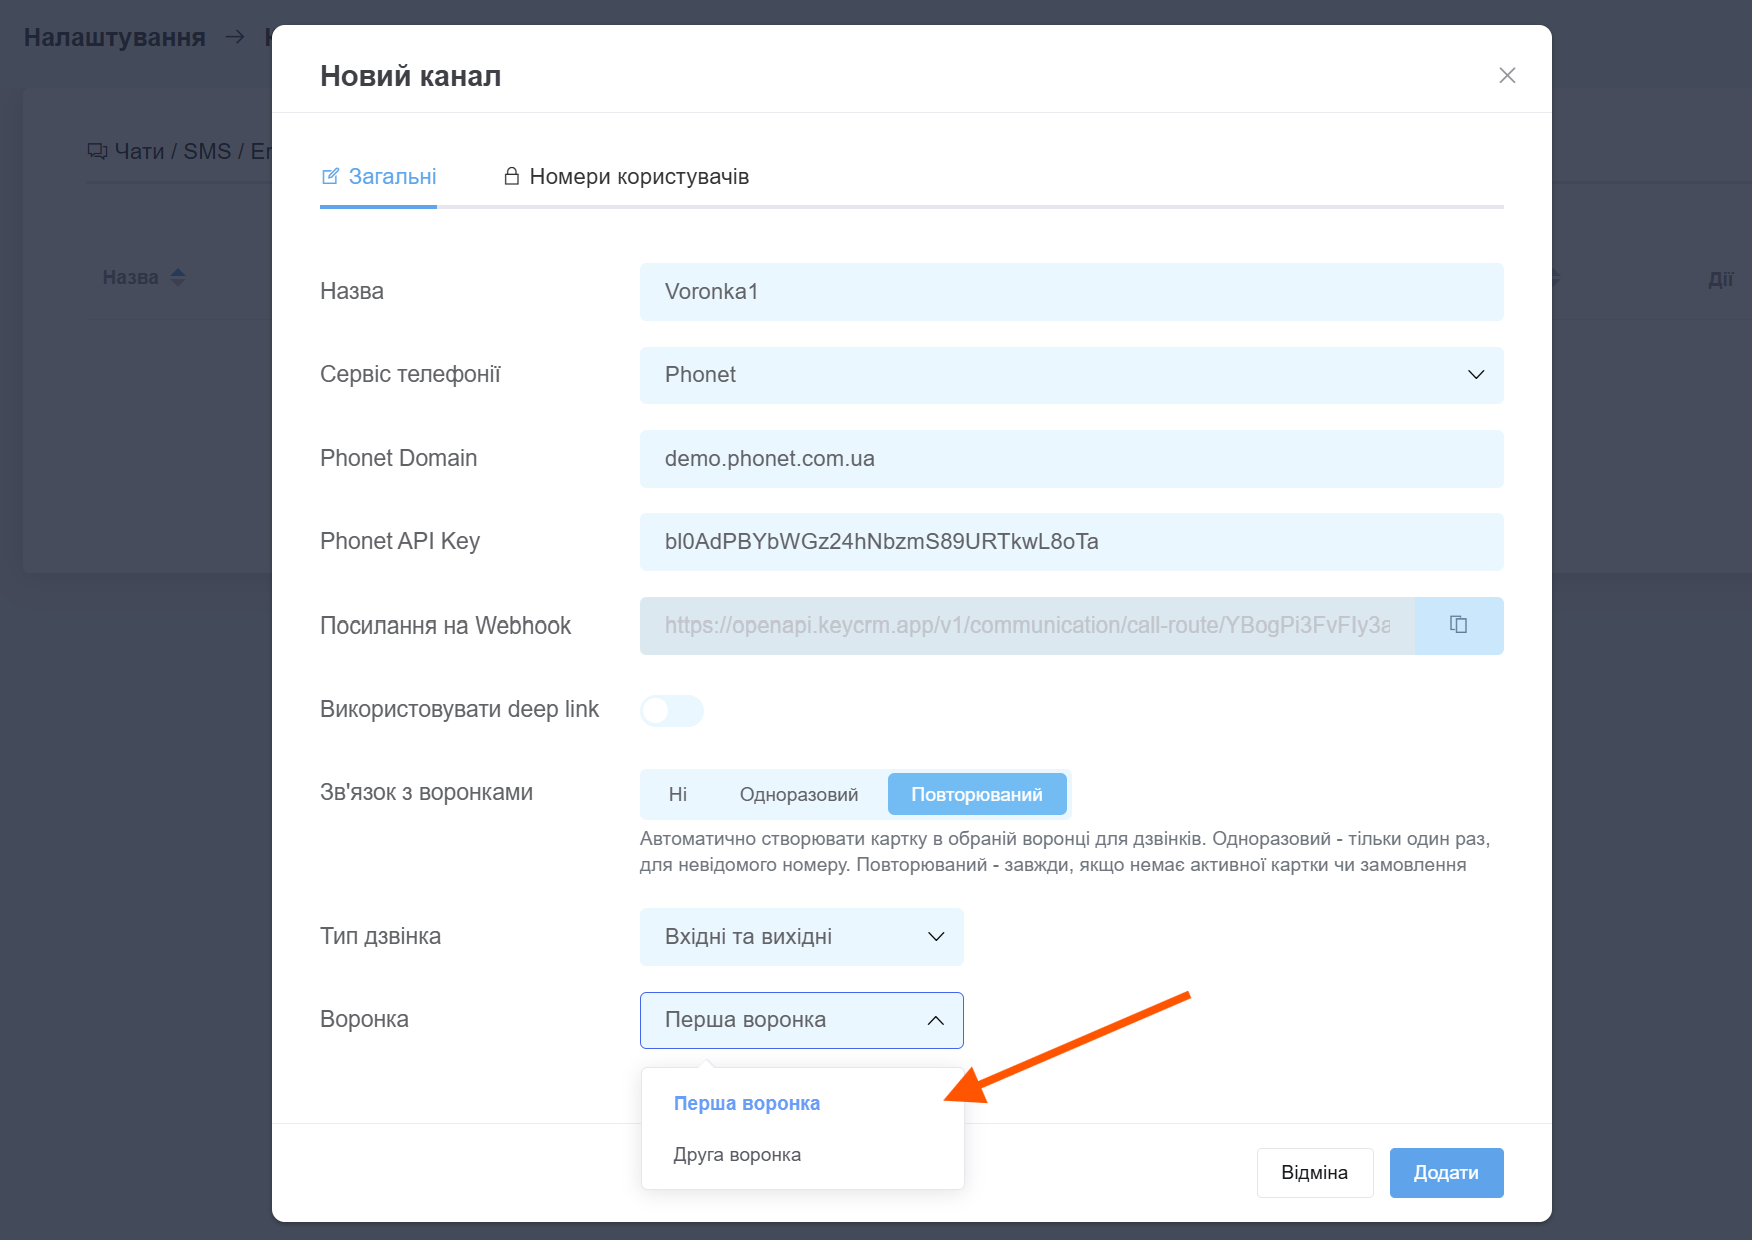Screen dimensions: 1752x1240
Task: Focus the Phonet API Key field
Action: pyautogui.click(x=1071, y=542)
